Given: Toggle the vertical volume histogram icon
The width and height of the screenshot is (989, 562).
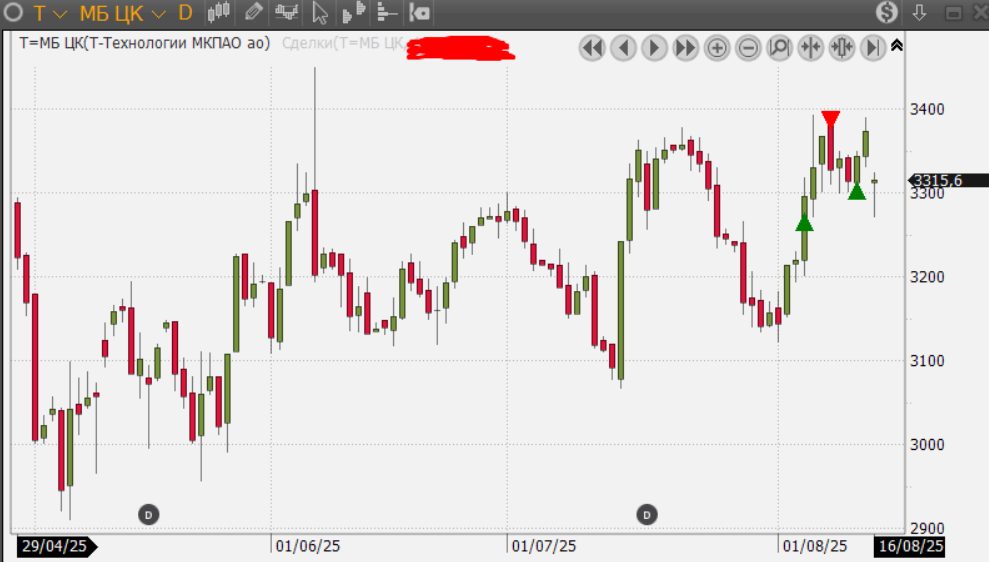Looking at the screenshot, I should [353, 13].
